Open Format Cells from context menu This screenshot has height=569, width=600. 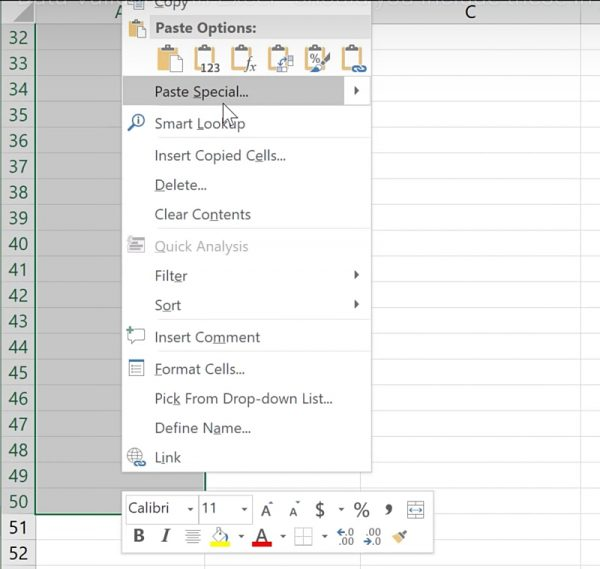199,369
